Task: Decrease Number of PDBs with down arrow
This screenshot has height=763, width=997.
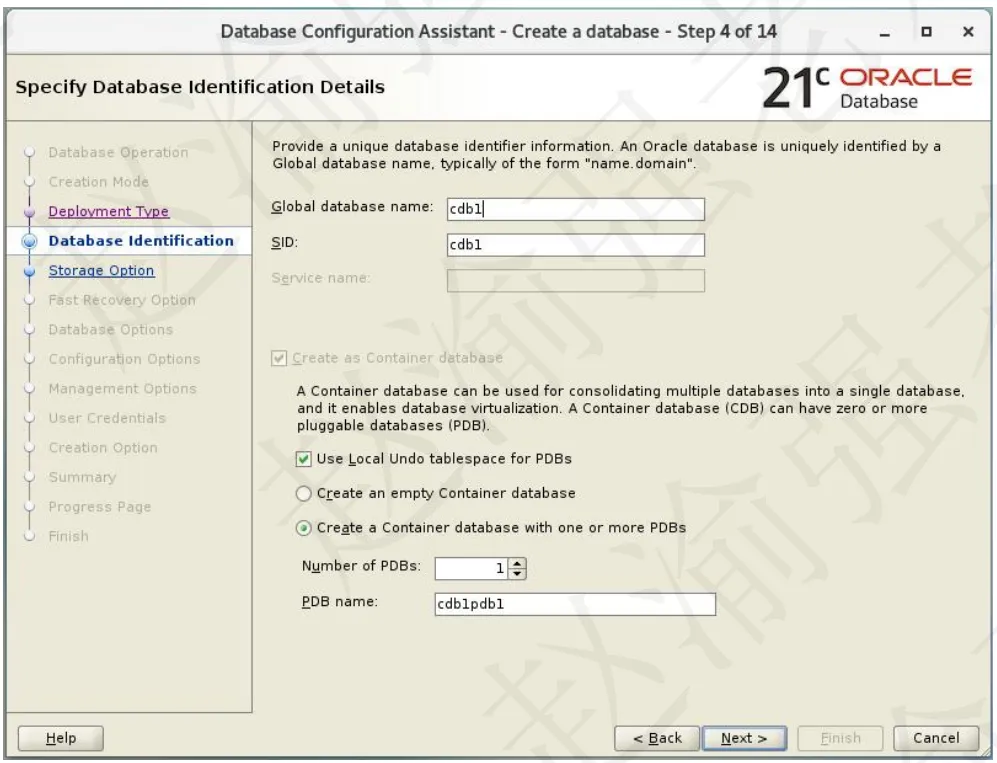Action: pyautogui.click(x=518, y=574)
